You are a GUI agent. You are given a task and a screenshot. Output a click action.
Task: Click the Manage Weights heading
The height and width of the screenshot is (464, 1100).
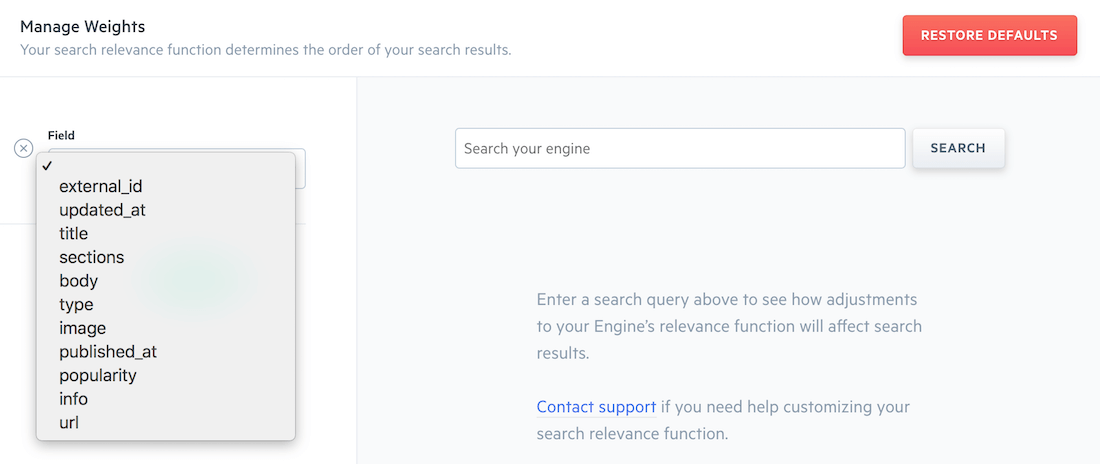(x=83, y=27)
